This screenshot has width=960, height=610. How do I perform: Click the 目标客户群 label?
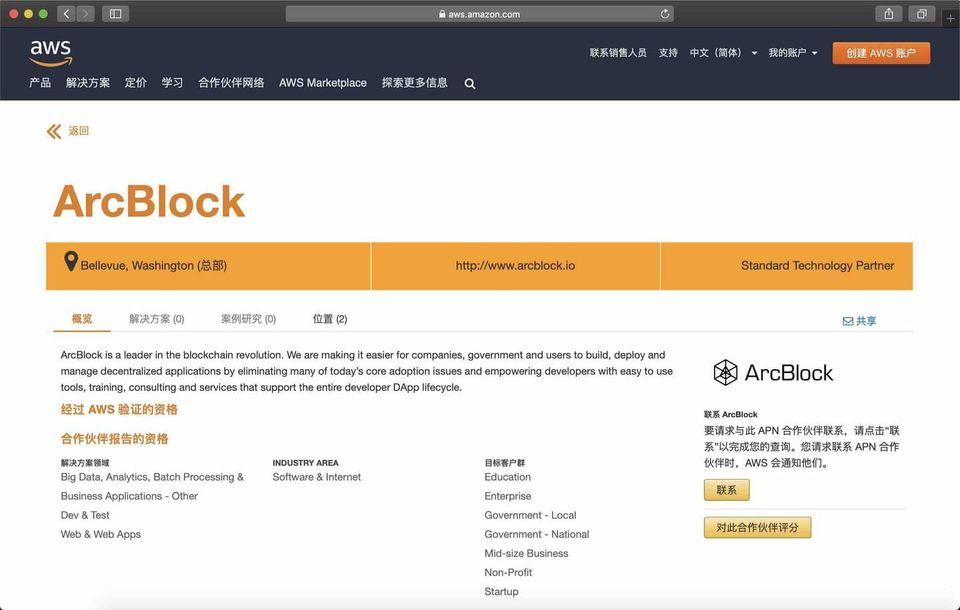[x=504, y=463]
